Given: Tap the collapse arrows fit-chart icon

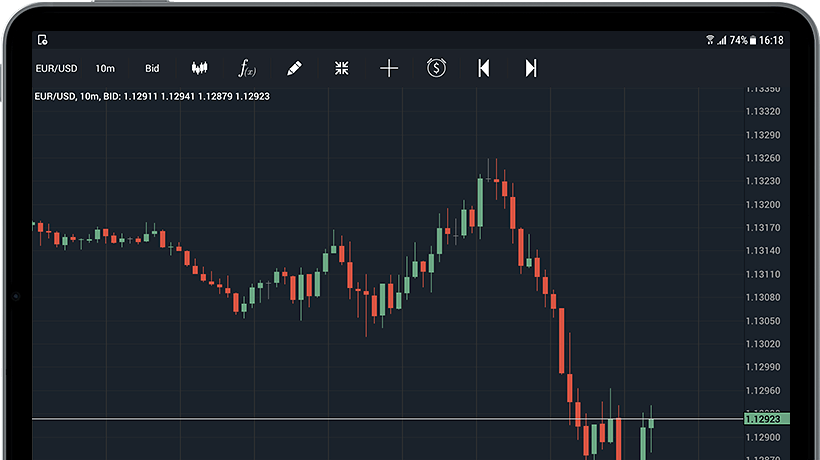Looking at the screenshot, I should pos(341,68).
